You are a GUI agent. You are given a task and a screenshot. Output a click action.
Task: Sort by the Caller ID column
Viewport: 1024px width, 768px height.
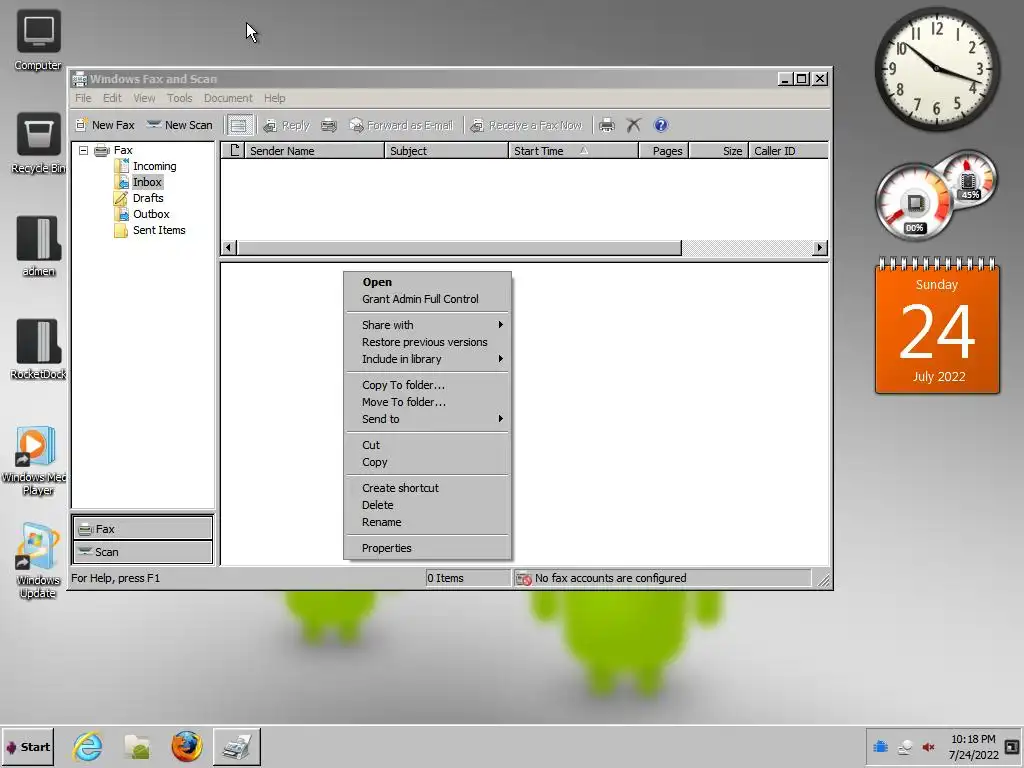[788, 151]
